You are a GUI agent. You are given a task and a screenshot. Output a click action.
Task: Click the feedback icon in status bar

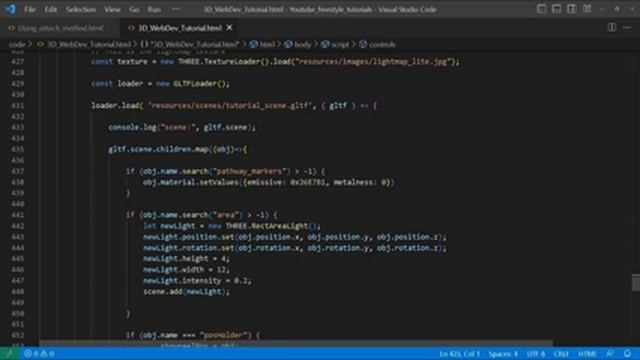610,353
